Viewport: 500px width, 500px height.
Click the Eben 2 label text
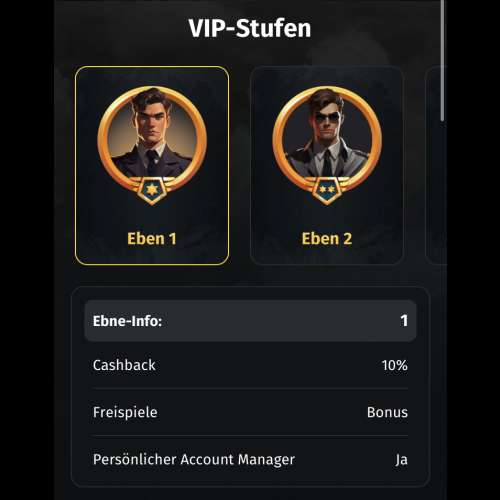[327, 239]
